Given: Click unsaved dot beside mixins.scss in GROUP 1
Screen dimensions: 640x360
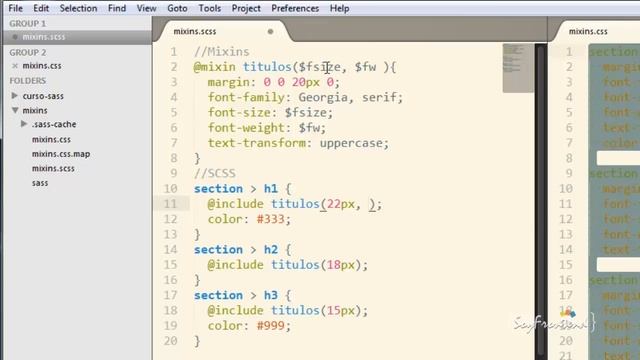Looking at the screenshot, I should [15, 37].
